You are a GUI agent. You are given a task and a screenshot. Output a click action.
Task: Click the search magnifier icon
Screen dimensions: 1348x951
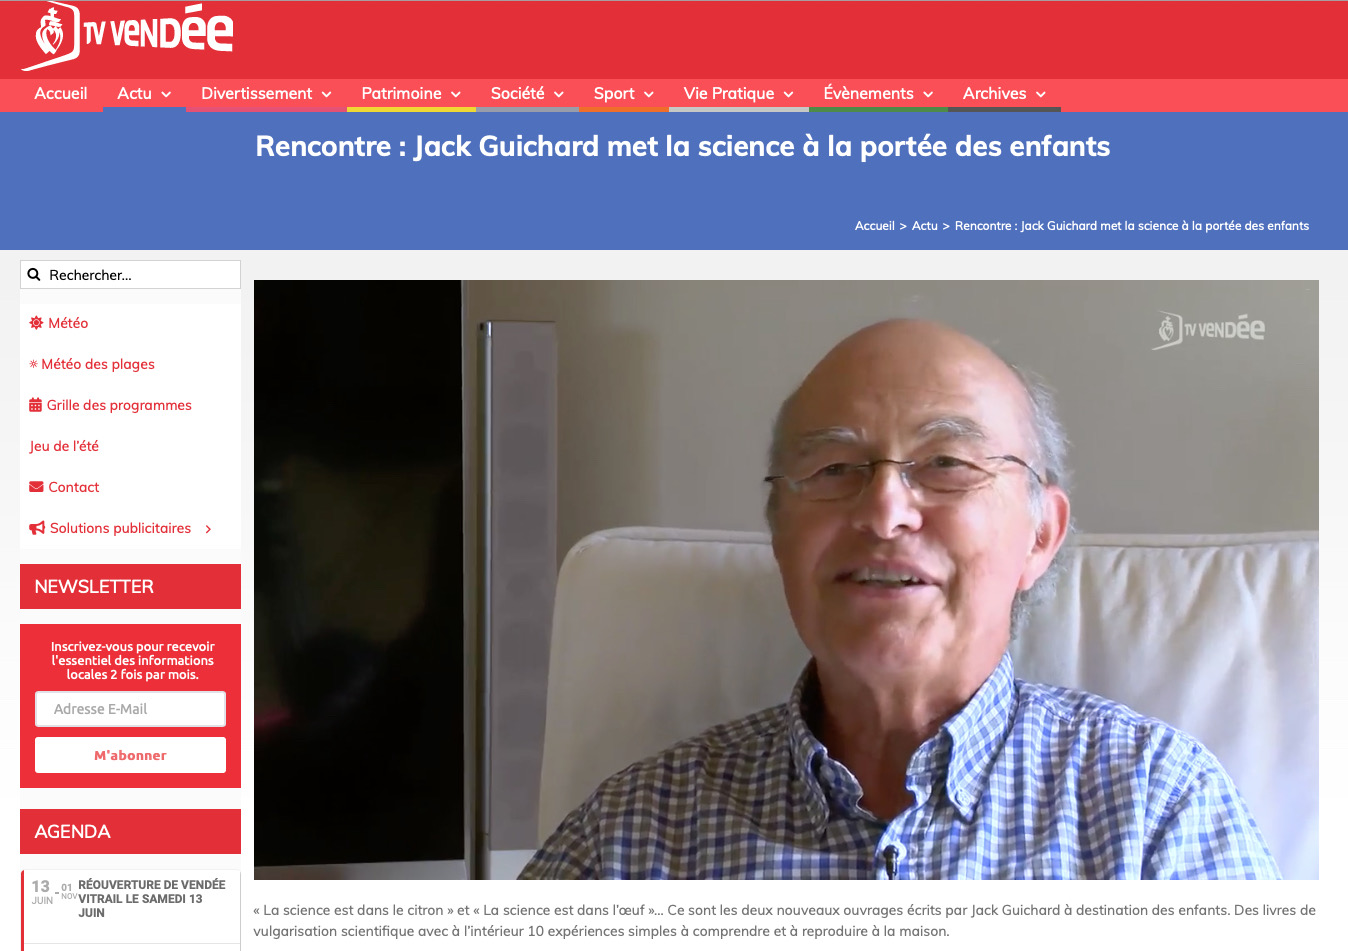34,275
